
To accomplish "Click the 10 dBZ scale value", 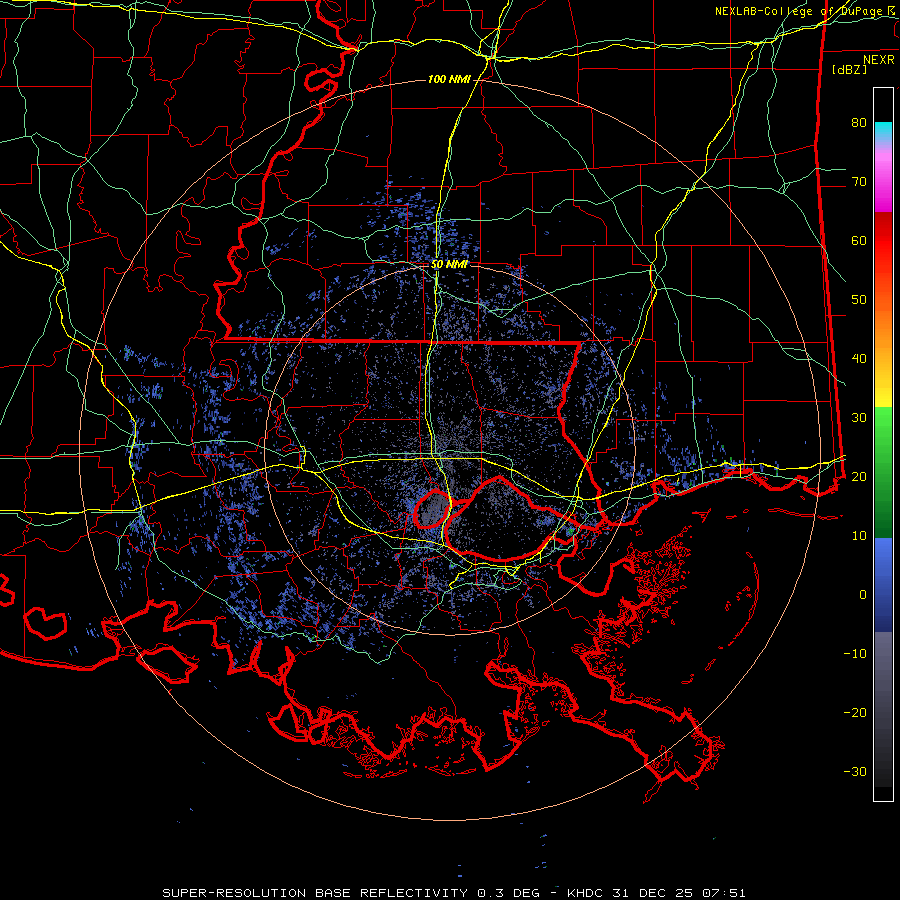I will pos(859,536).
